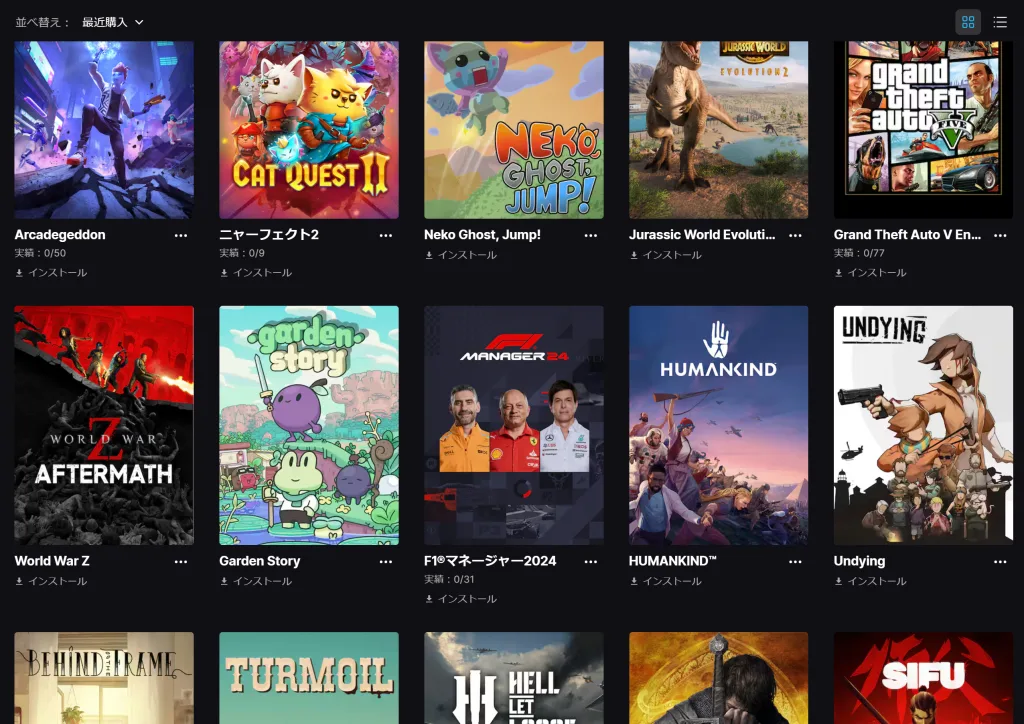Open the HUMANKIND cover thumbnail
This screenshot has width=1024, height=724.
(718, 425)
